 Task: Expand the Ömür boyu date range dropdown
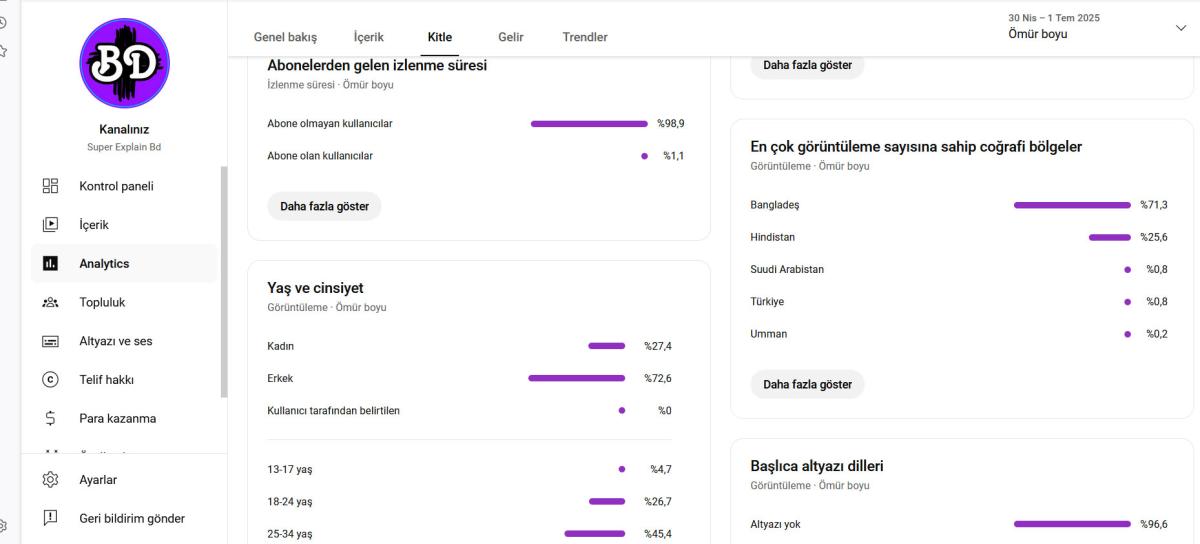(x=1096, y=27)
